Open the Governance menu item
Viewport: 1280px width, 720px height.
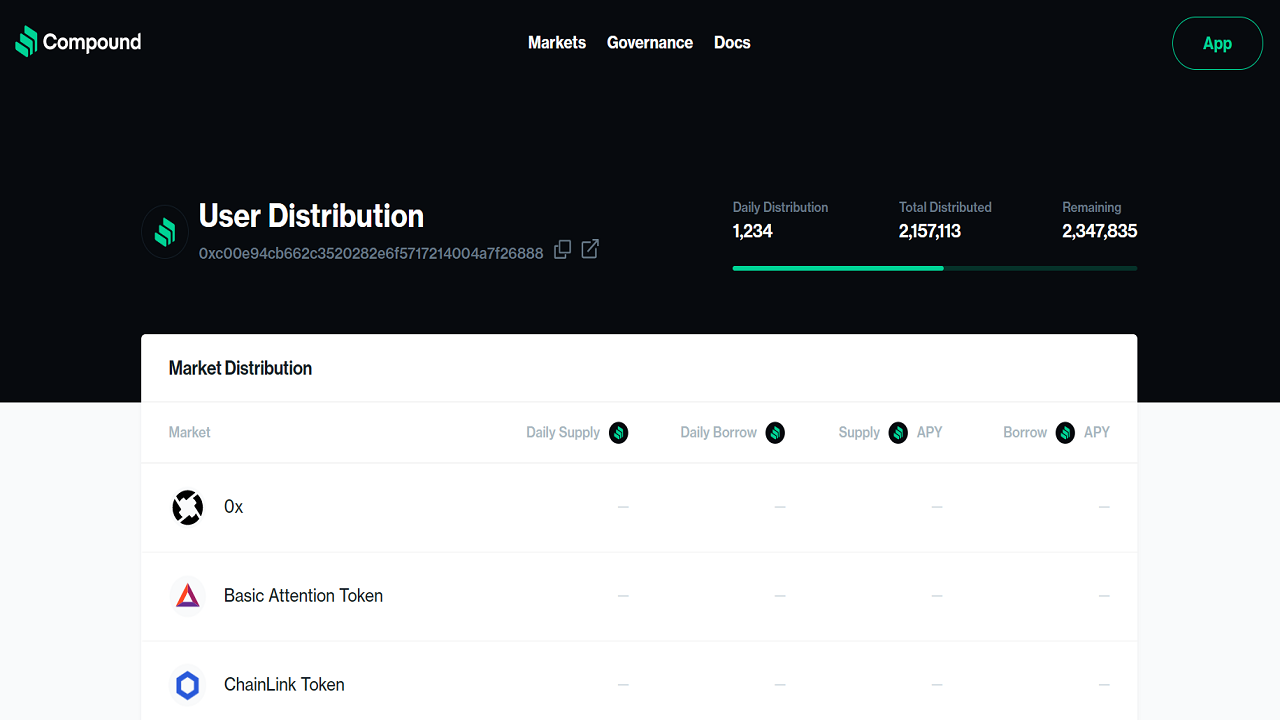coord(650,43)
